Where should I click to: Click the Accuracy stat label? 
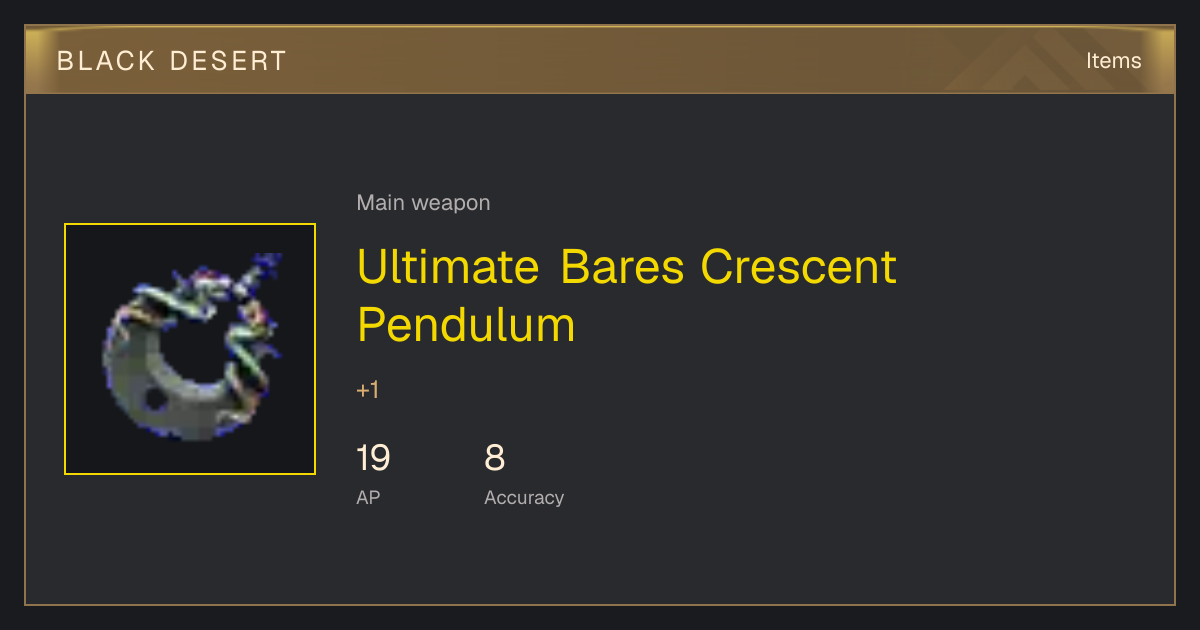pyautogui.click(x=524, y=497)
